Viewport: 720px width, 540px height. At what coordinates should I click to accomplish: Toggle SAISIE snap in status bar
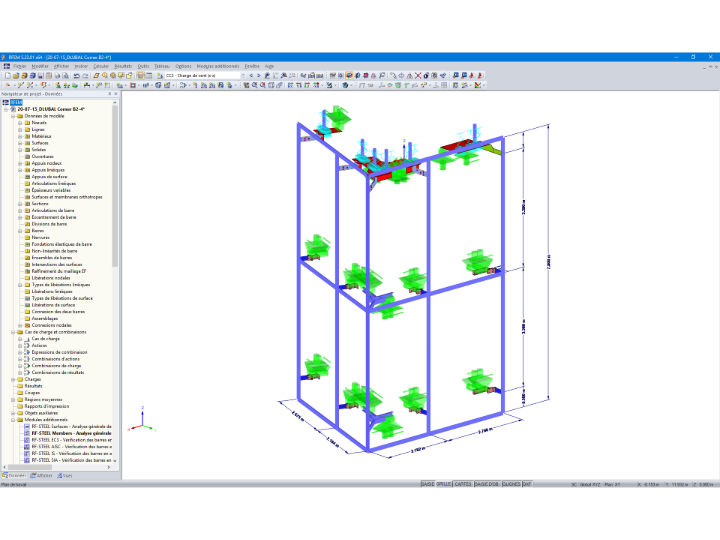(x=428, y=484)
